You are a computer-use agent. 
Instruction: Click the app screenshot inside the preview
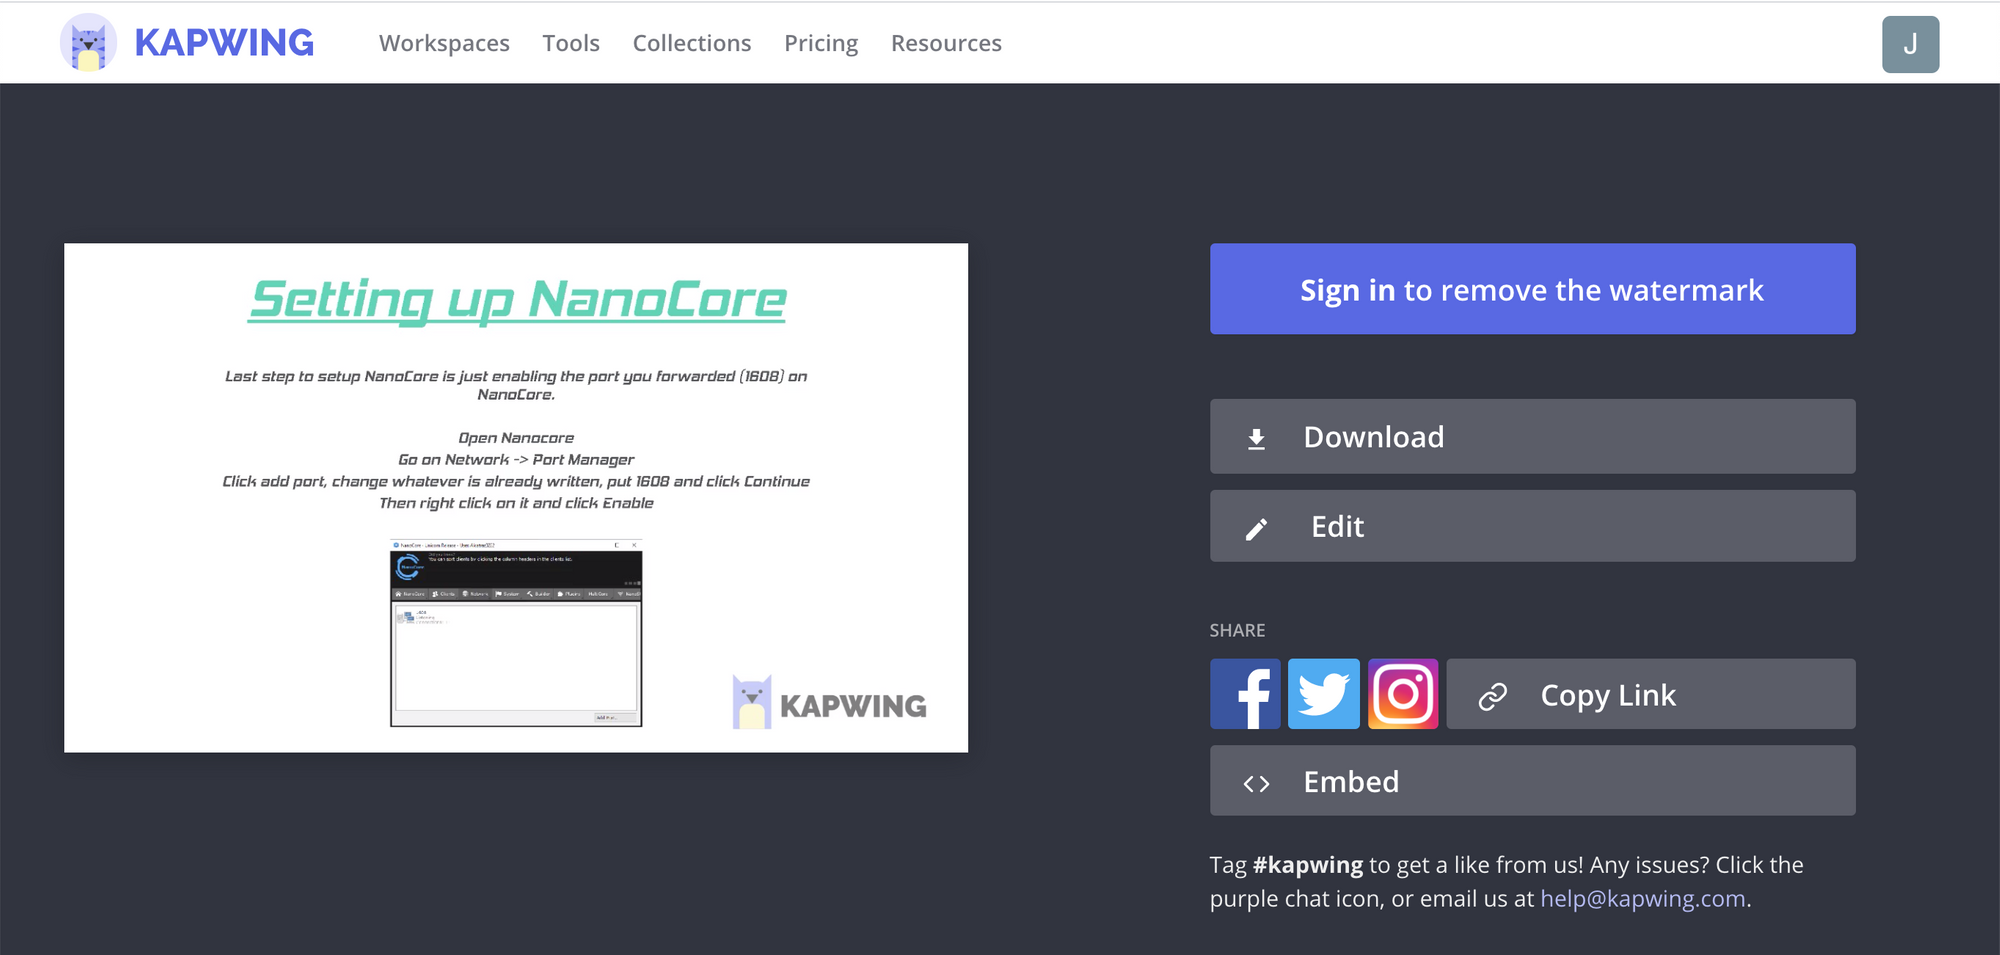click(x=516, y=633)
